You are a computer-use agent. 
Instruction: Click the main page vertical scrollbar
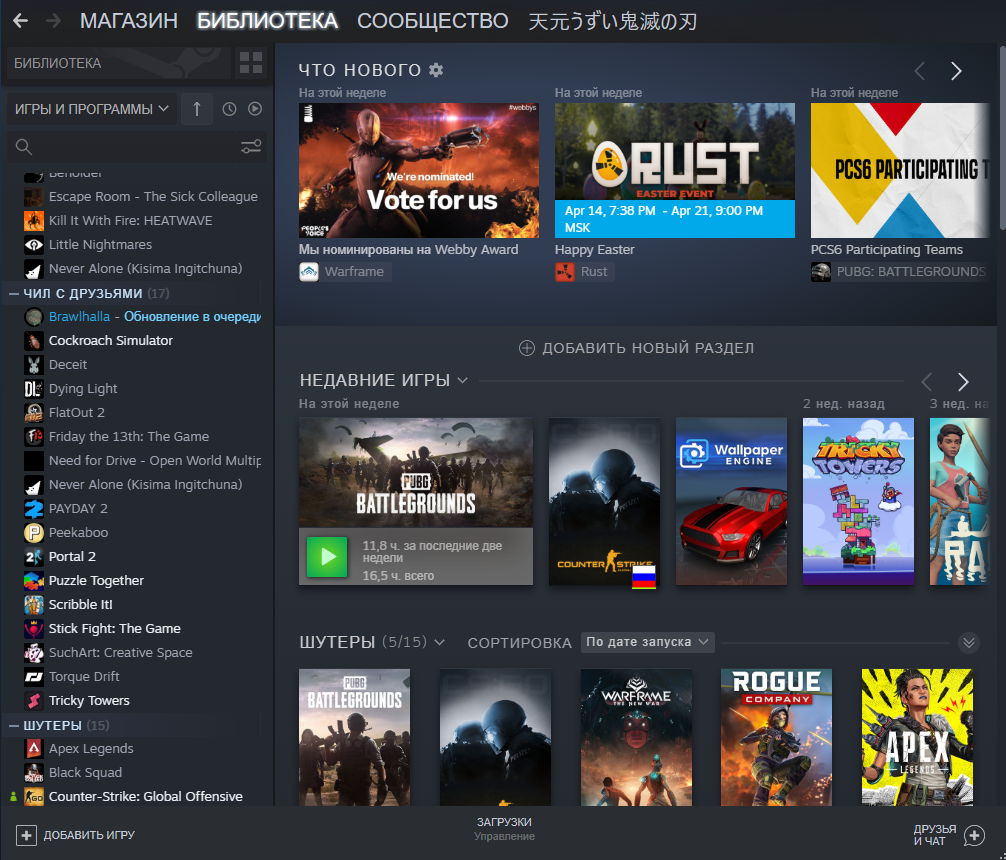tap(1002, 138)
